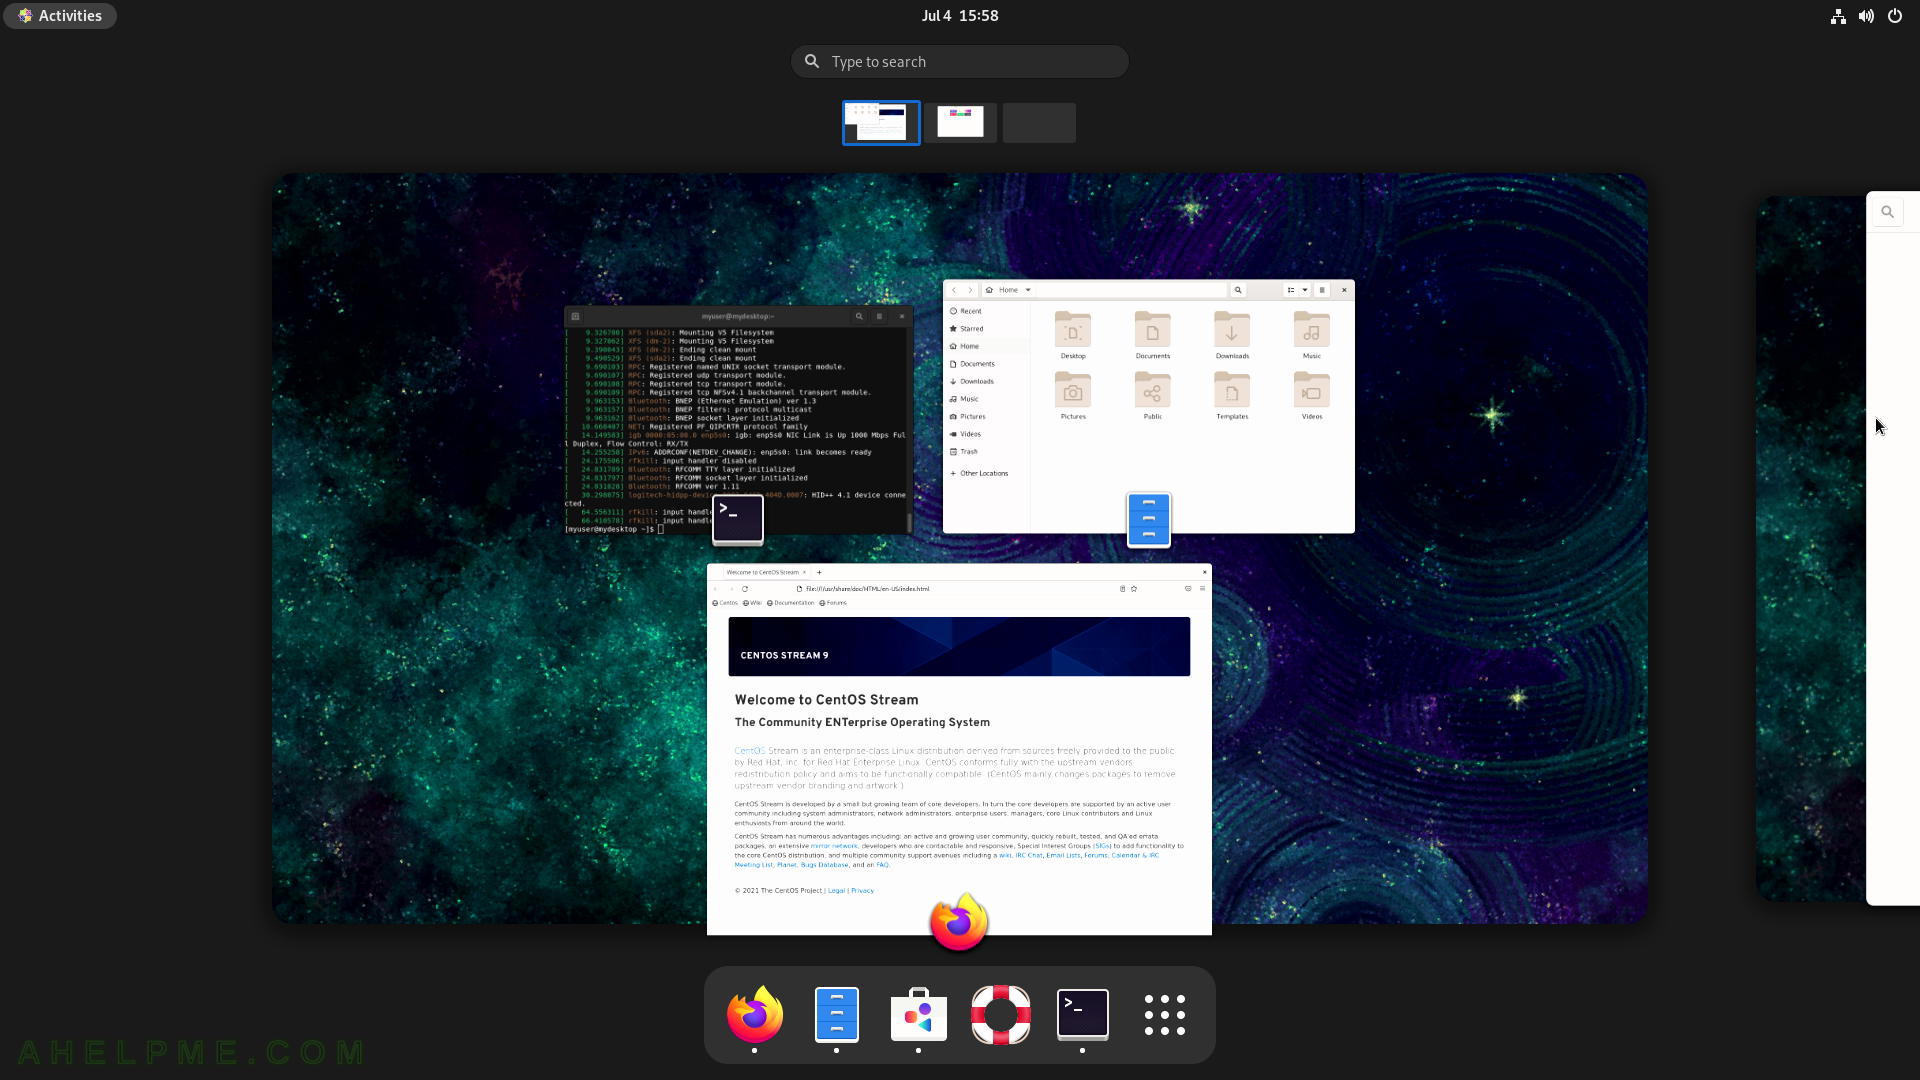Launch Terminal from the dock
Image resolution: width=1920 pixels, height=1080 pixels.
(1083, 1014)
